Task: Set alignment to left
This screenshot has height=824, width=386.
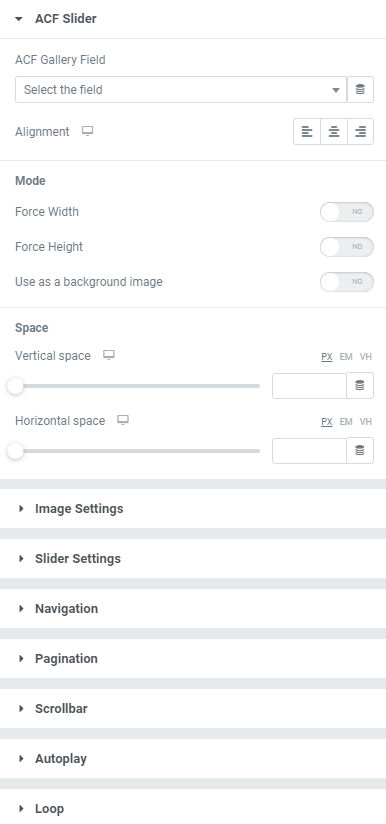Action: coord(307,131)
